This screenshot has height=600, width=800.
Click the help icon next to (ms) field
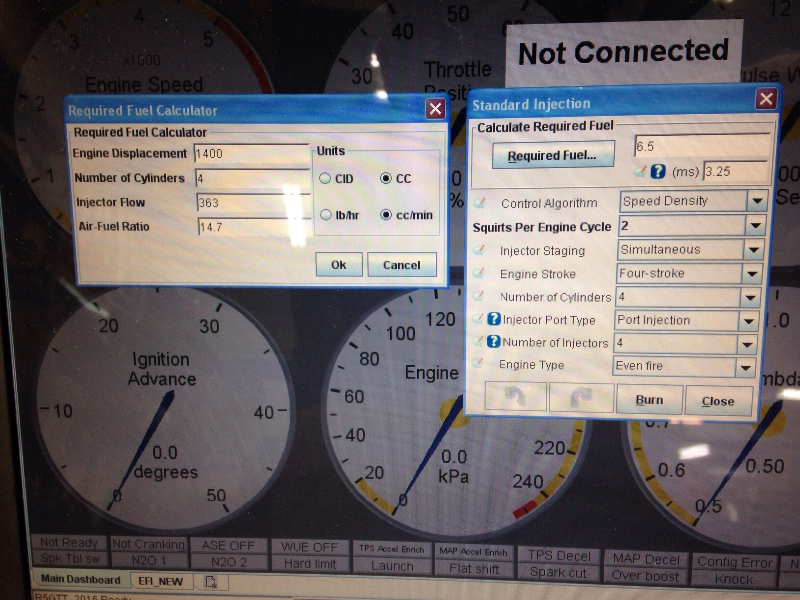coord(658,172)
